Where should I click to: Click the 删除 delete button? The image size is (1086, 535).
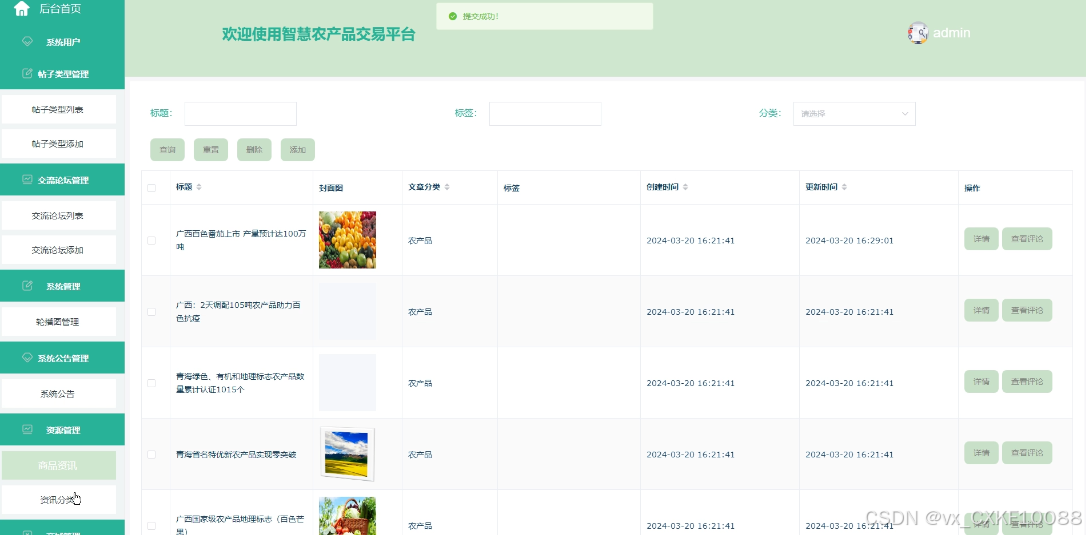tap(254, 150)
